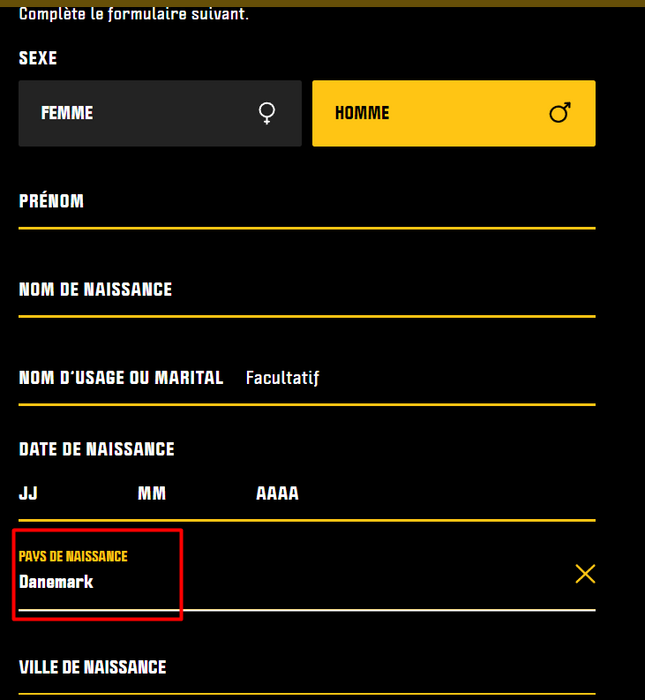
Task: Click the yellow Pays de naissance label
Action: [x=73, y=556]
